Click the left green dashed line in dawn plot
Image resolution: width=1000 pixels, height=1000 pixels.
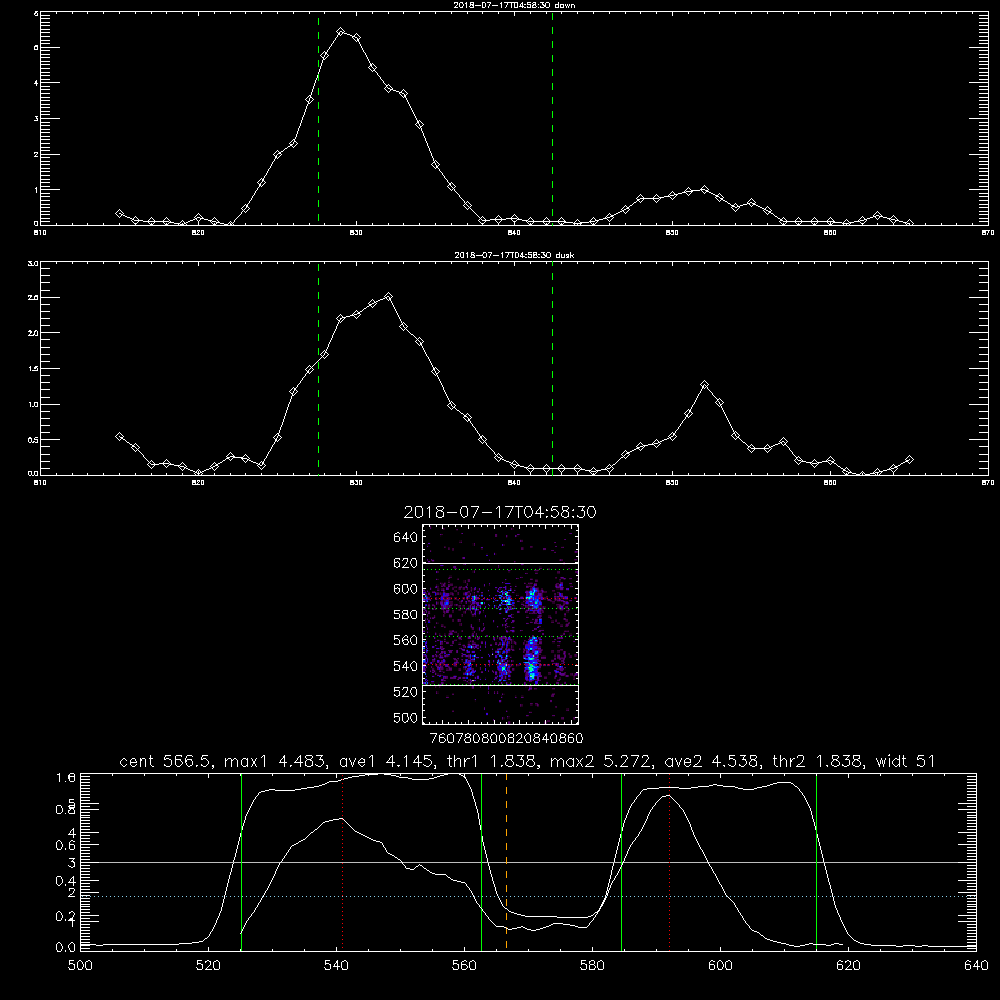(x=318, y=118)
